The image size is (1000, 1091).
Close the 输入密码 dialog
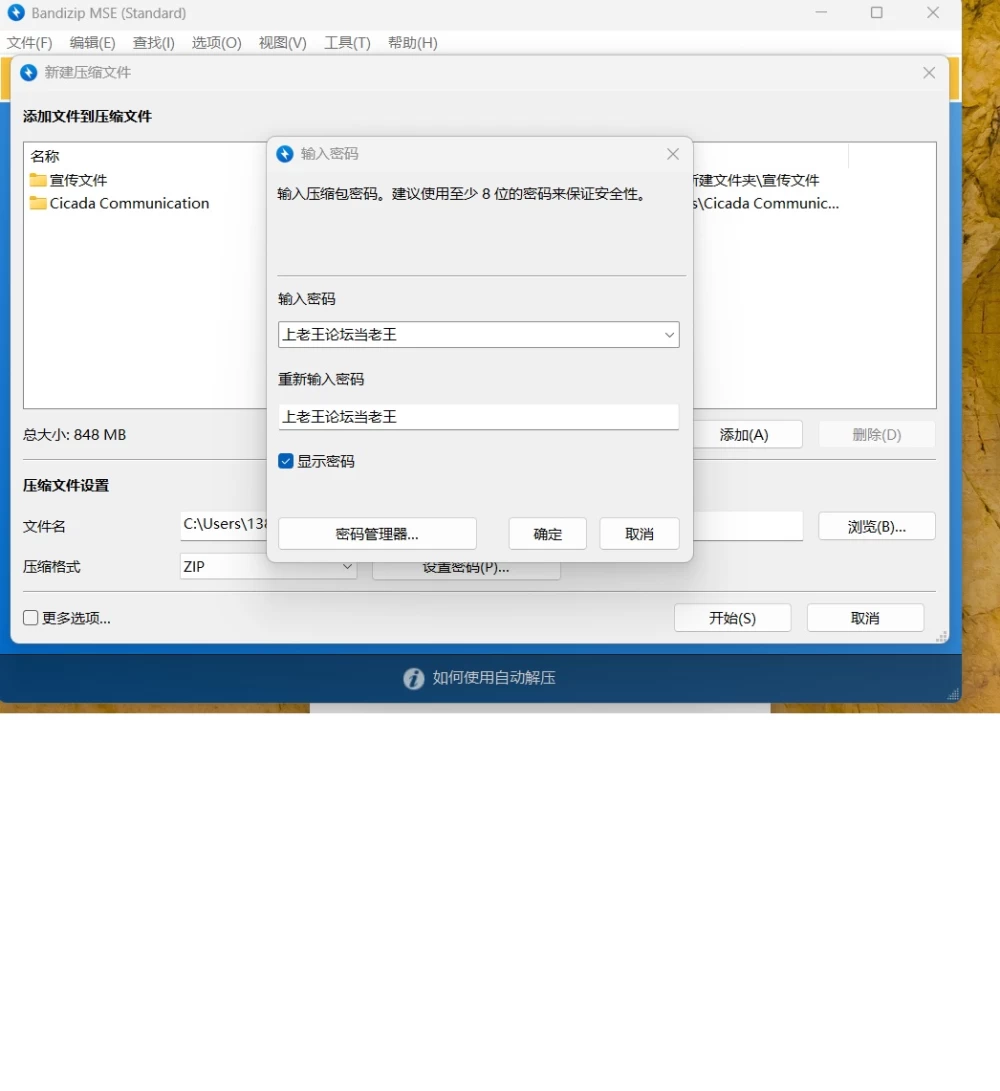(x=673, y=154)
